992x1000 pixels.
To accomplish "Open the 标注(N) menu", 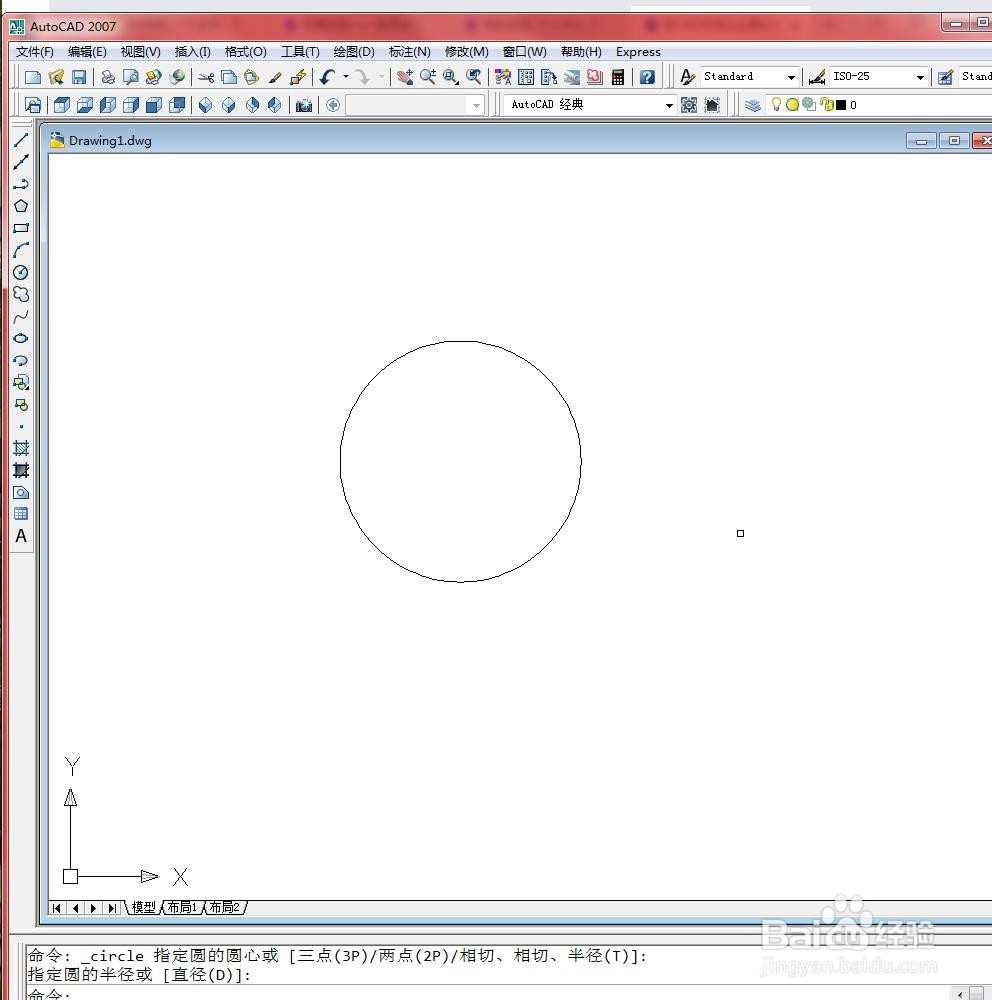I will point(410,52).
